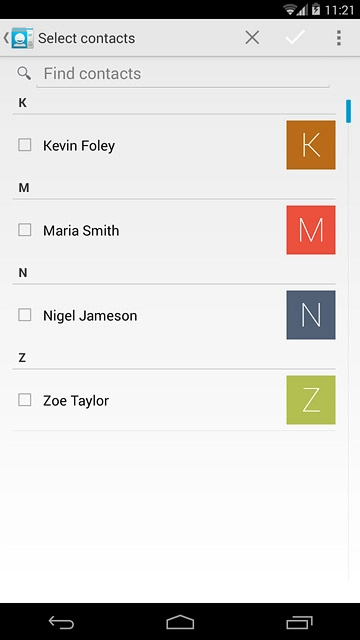Check the Maria Smith checkbox
The height and width of the screenshot is (640, 360).
point(24,230)
